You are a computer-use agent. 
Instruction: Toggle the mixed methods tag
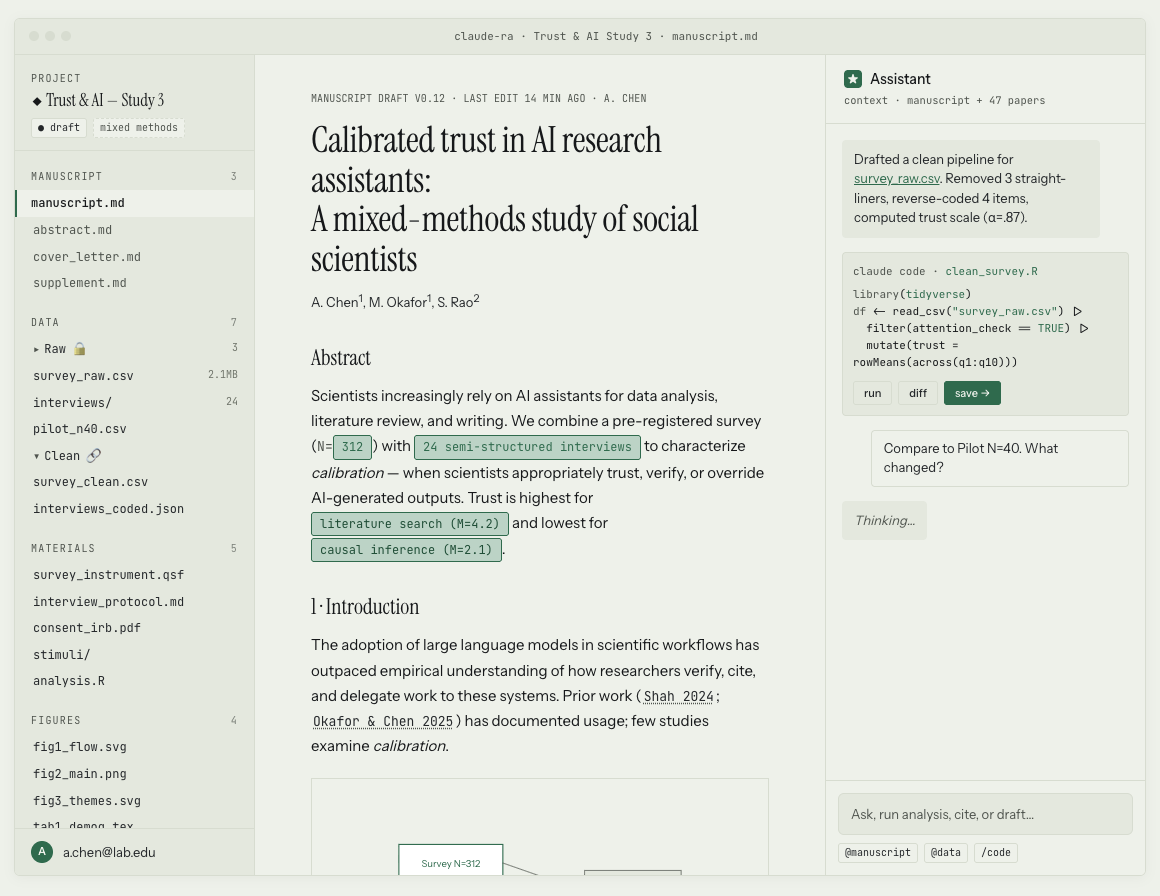click(x=138, y=127)
